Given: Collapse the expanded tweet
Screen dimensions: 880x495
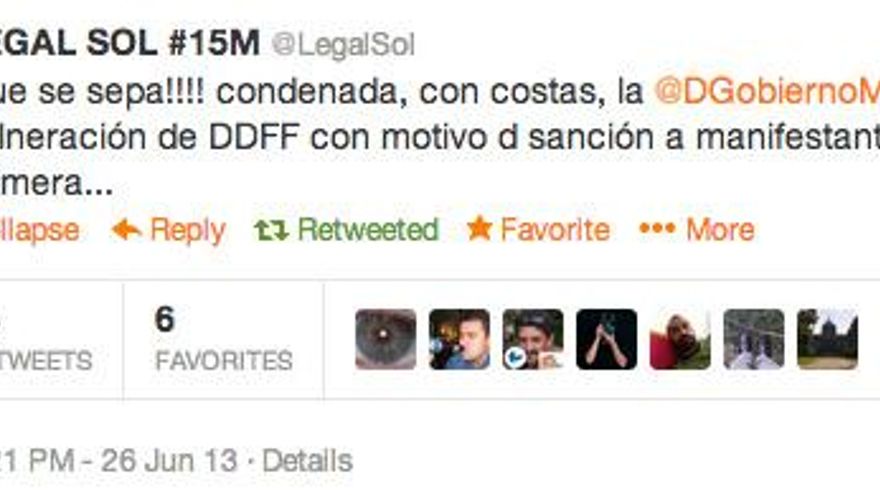Looking at the screenshot, I should tap(39, 230).
